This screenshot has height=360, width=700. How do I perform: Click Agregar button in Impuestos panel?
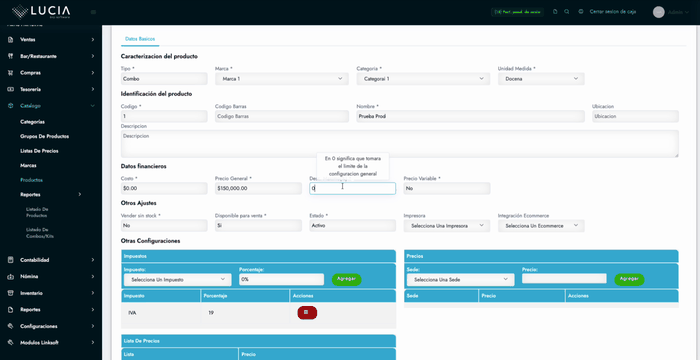(x=346, y=279)
